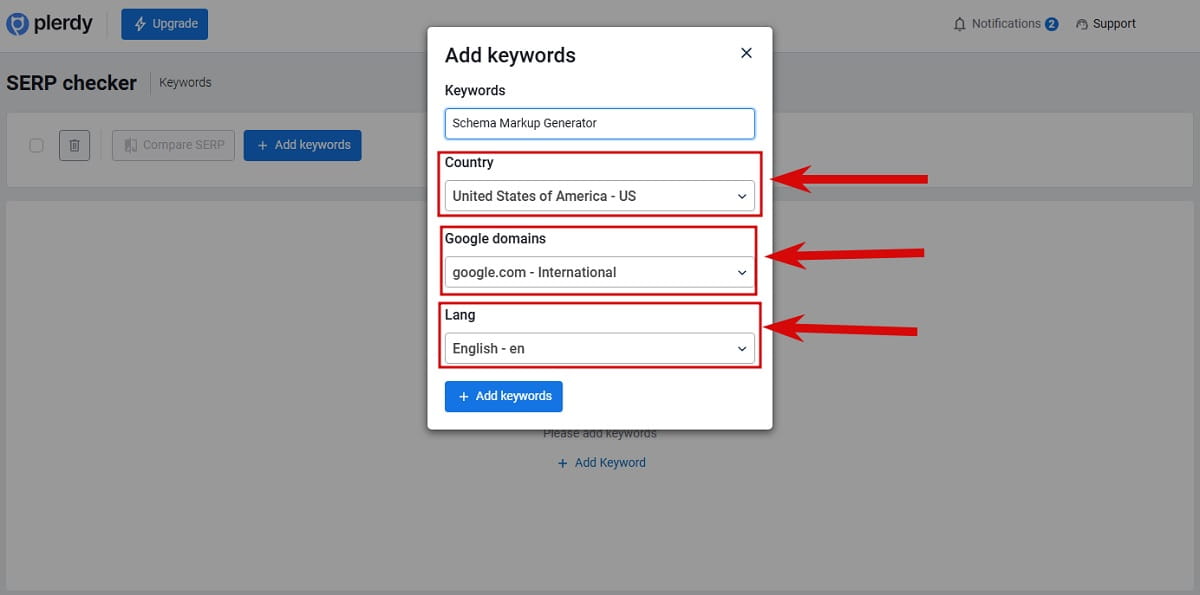Image resolution: width=1200 pixels, height=595 pixels.
Task: Switch to the Keywords tab
Action: tap(185, 82)
